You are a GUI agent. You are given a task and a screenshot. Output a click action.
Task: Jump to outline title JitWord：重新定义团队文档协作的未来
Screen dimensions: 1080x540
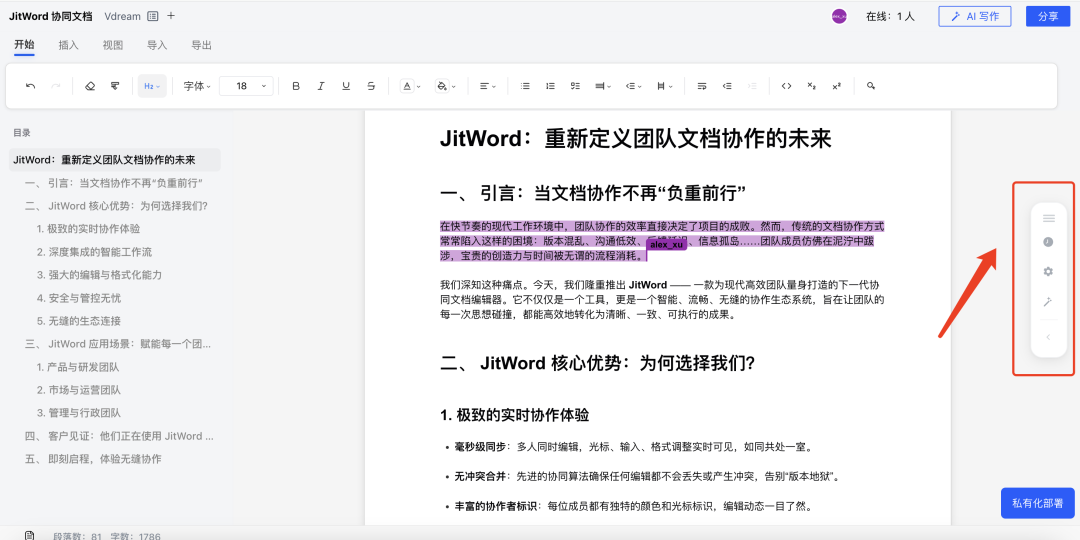coord(114,160)
